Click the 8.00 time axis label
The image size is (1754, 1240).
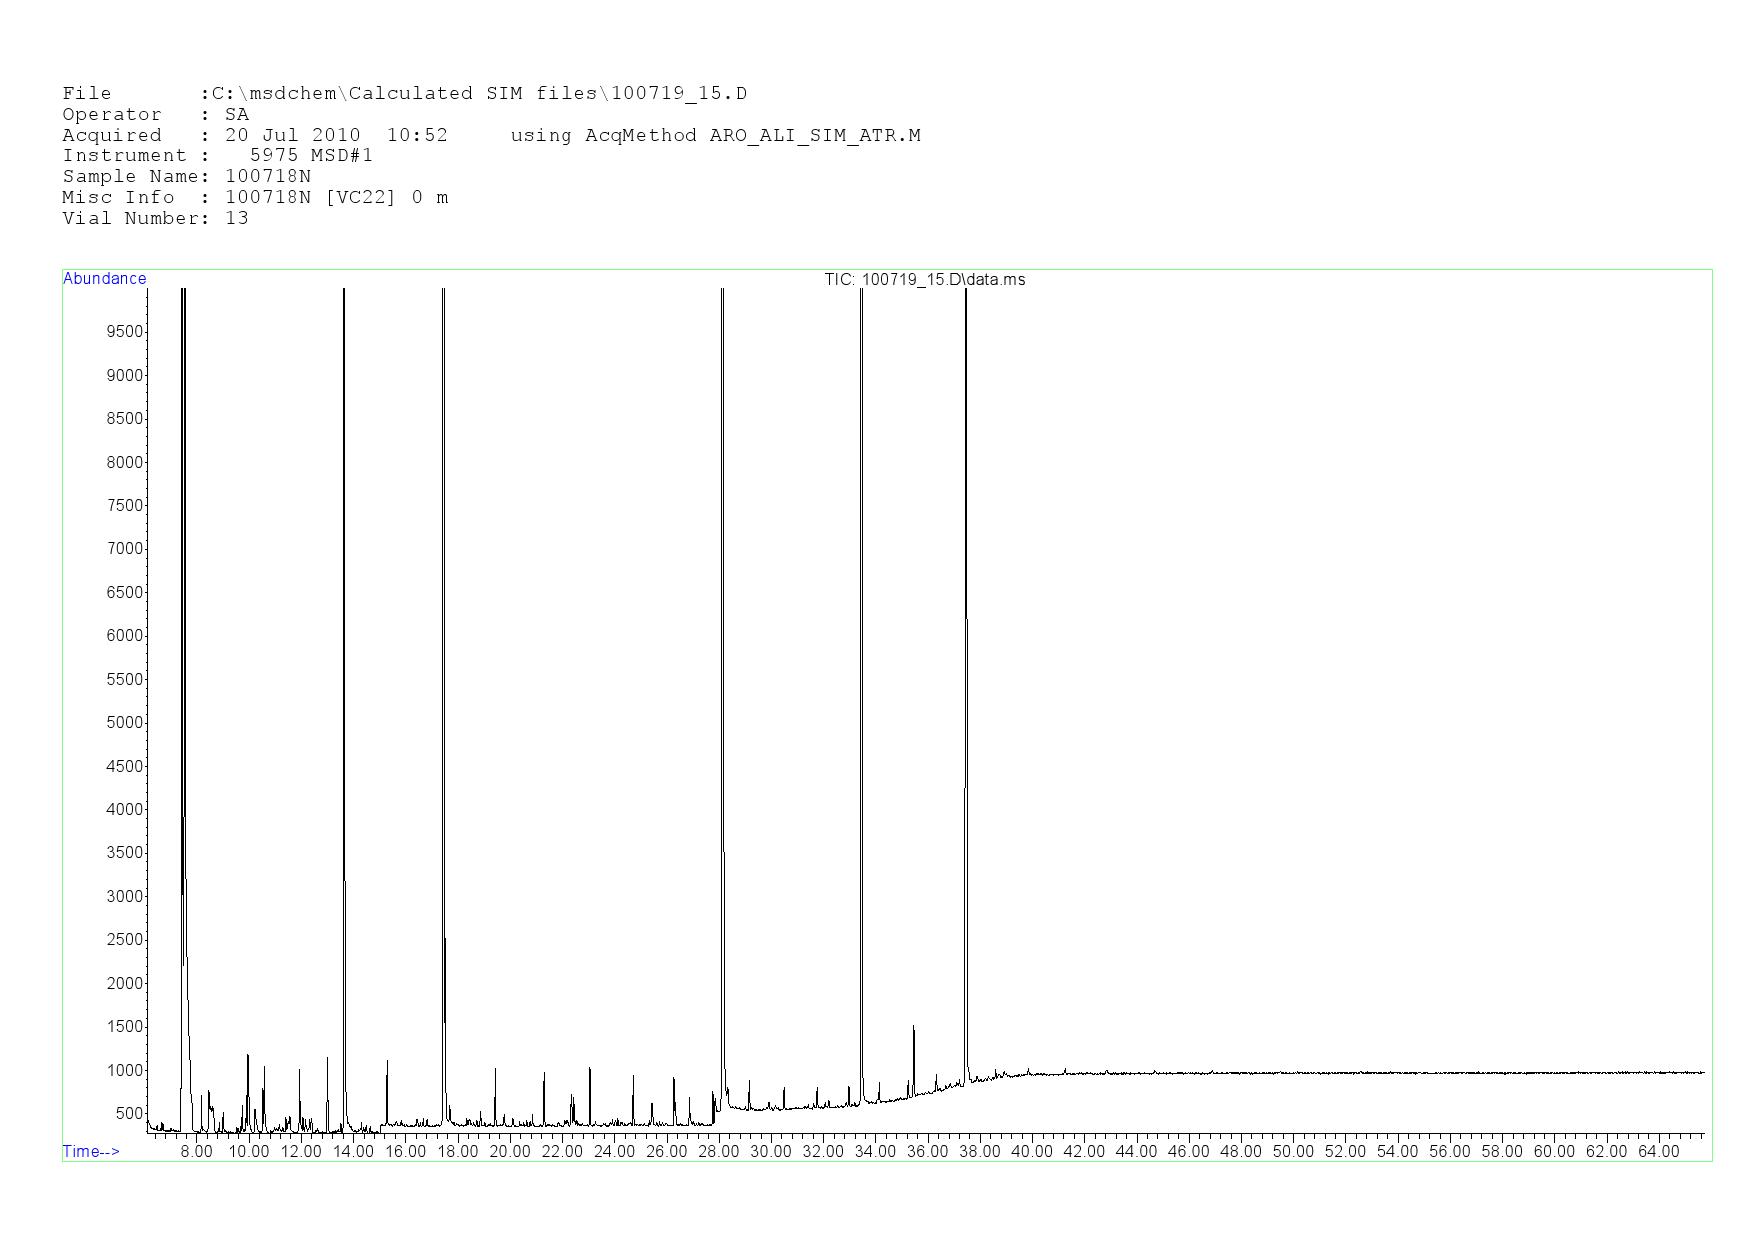click(196, 1152)
